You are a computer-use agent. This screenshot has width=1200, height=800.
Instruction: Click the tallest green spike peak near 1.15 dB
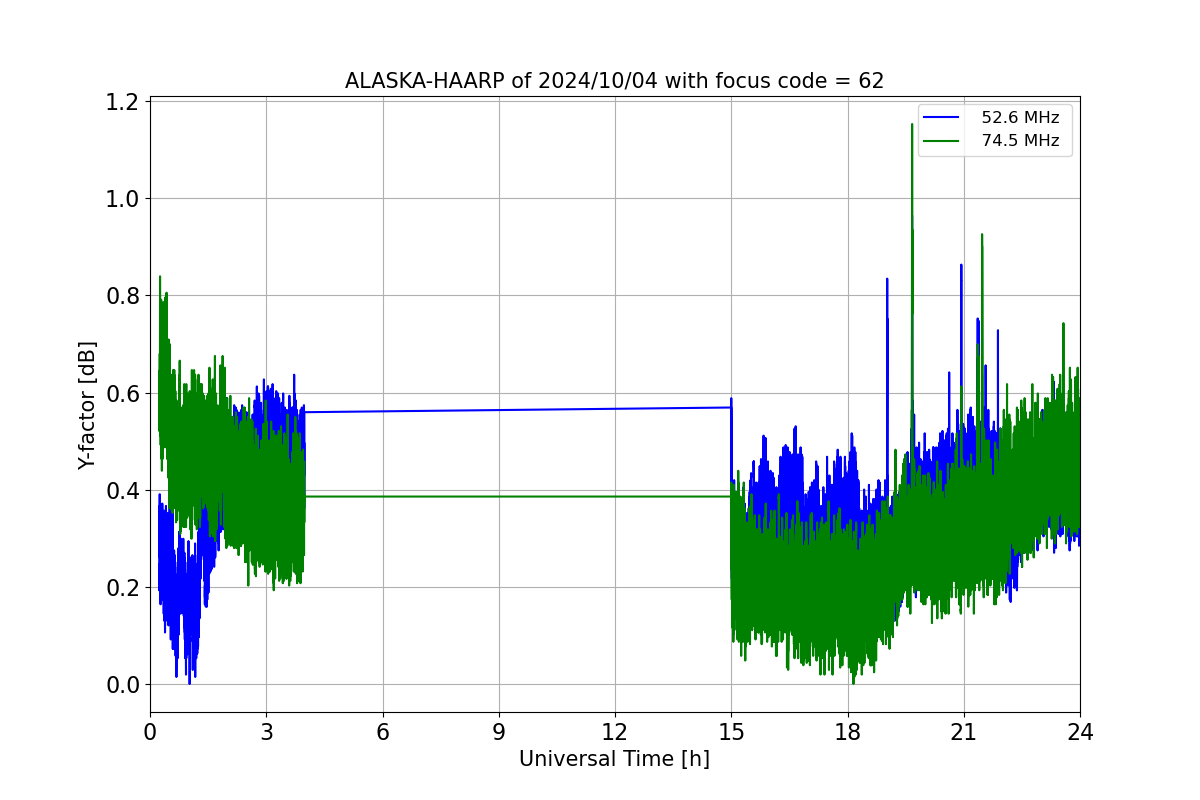pos(912,126)
